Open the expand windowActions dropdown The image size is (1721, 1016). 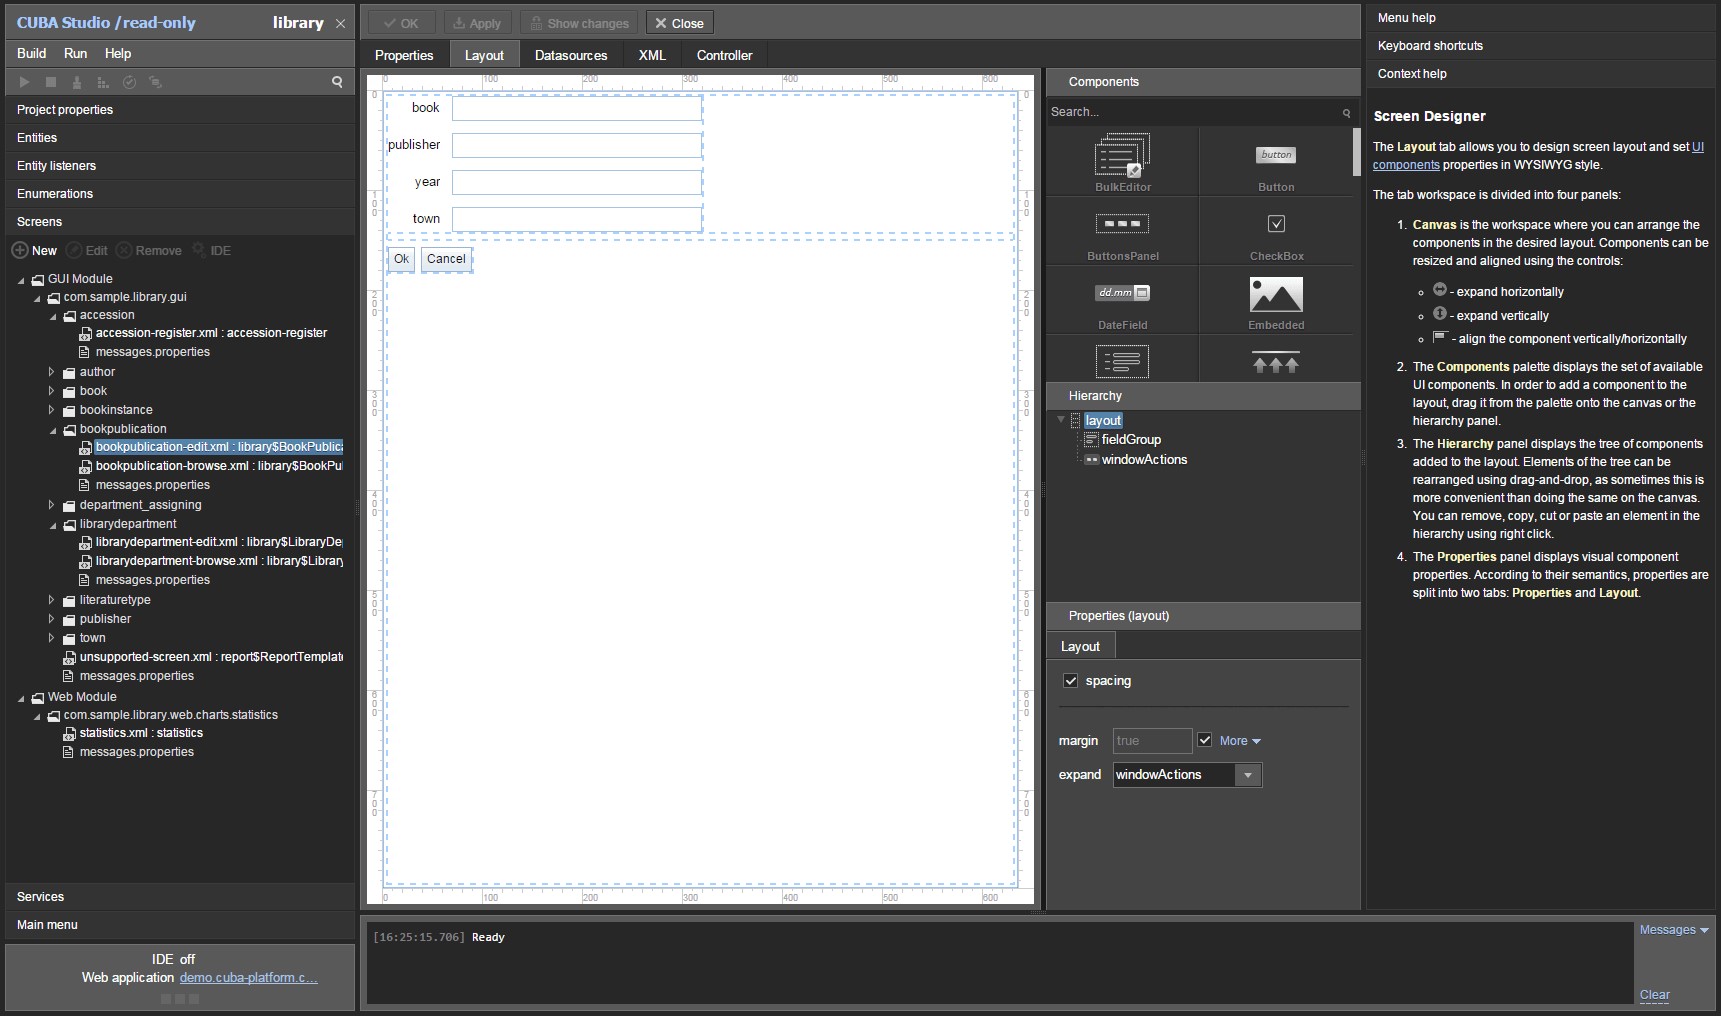click(x=1247, y=775)
